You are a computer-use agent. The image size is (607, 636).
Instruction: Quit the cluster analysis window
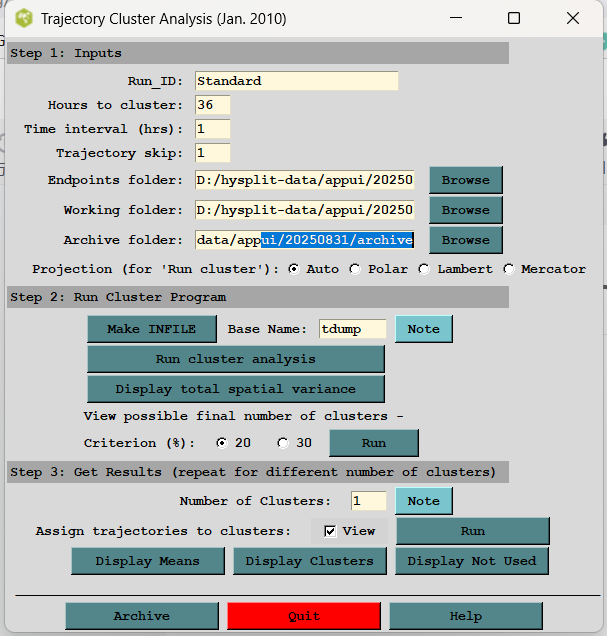click(x=304, y=616)
